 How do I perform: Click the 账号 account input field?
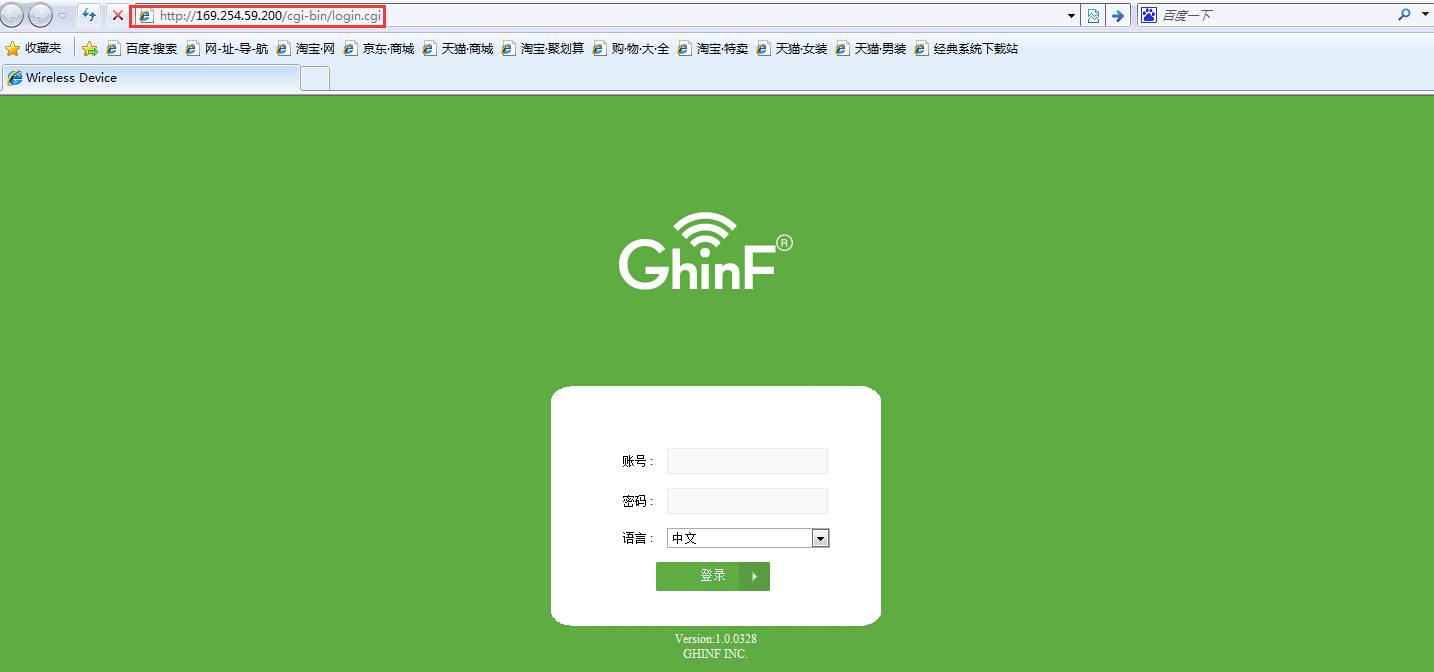(x=747, y=461)
